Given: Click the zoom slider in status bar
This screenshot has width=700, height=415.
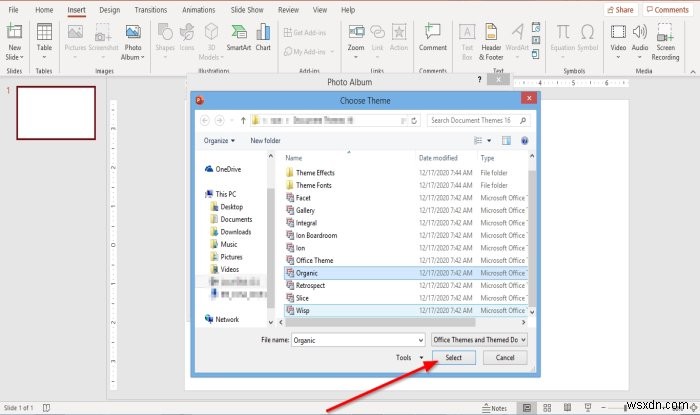Looking at the screenshot, I should (625, 408).
